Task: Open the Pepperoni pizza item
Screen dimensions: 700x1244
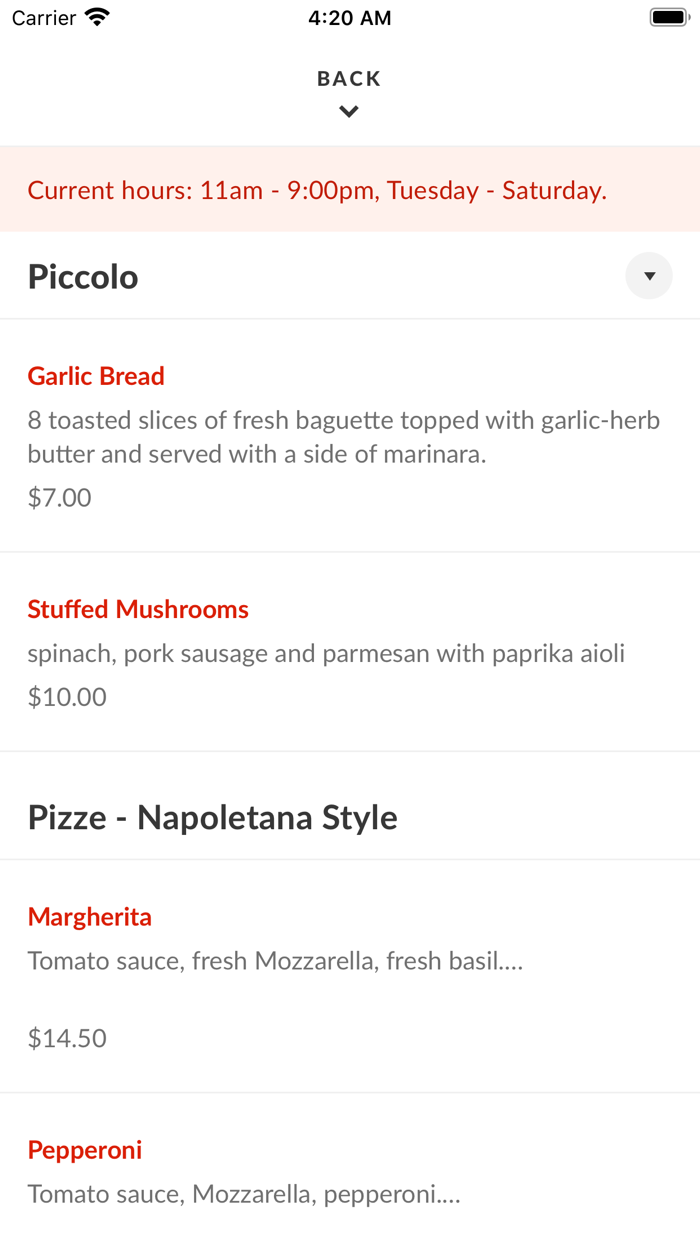Action: (84, 1149)
